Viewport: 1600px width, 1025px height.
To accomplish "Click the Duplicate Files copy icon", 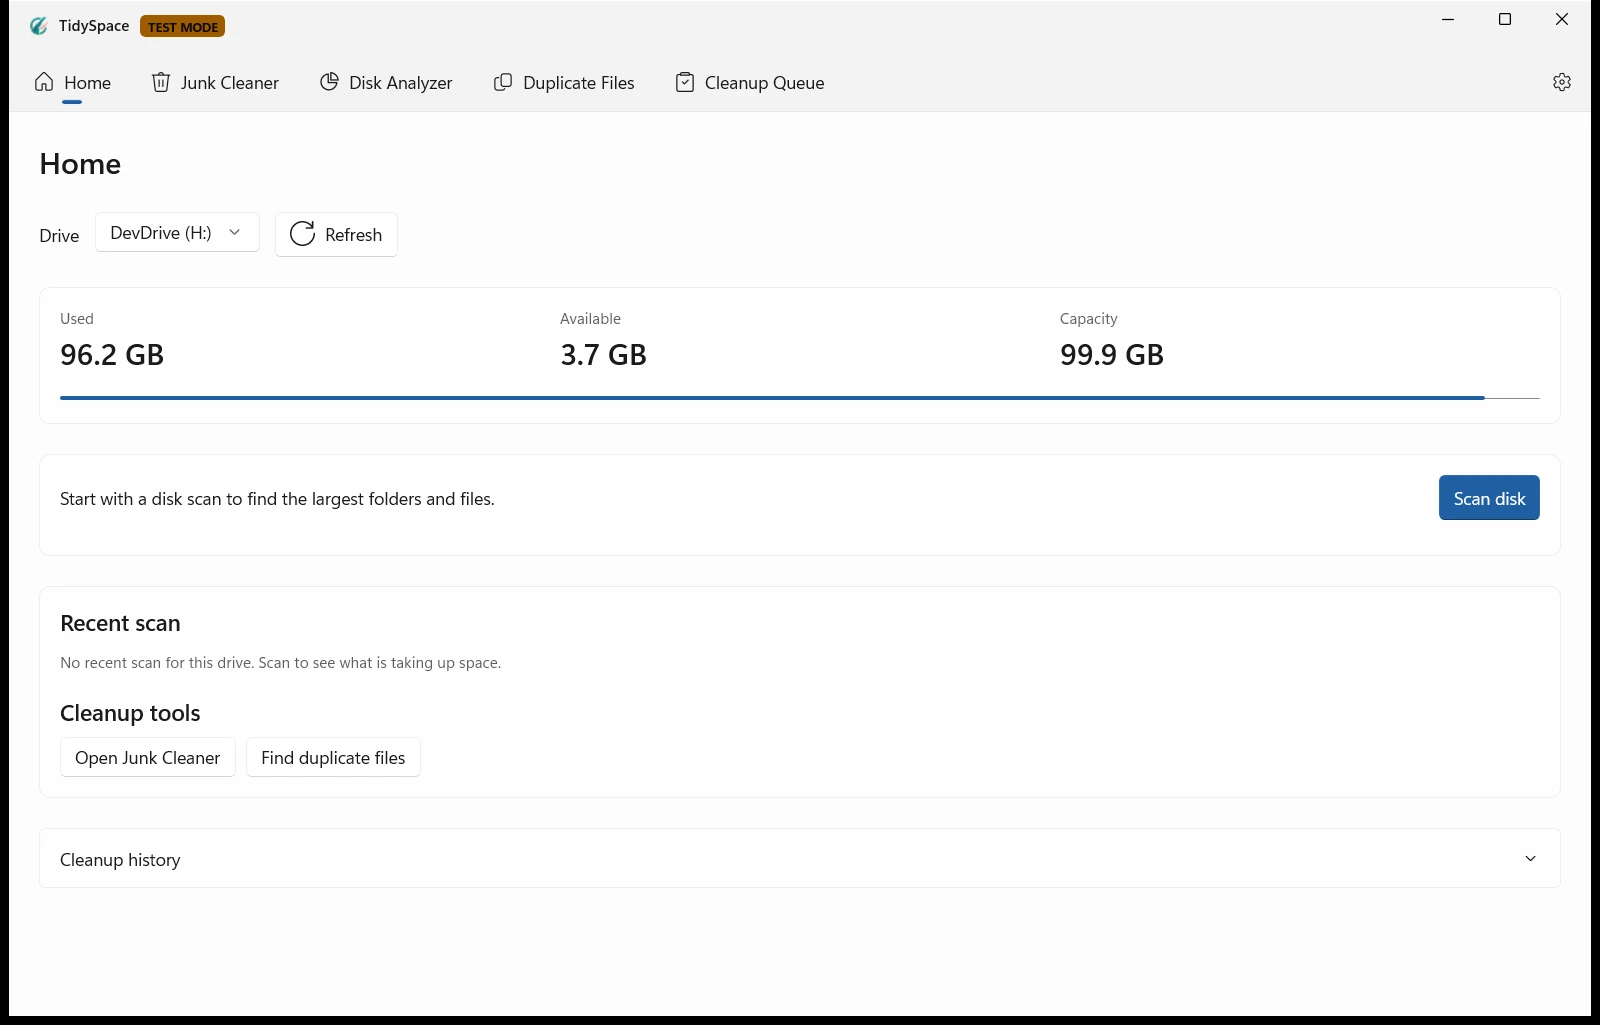I will click(503, 82).
